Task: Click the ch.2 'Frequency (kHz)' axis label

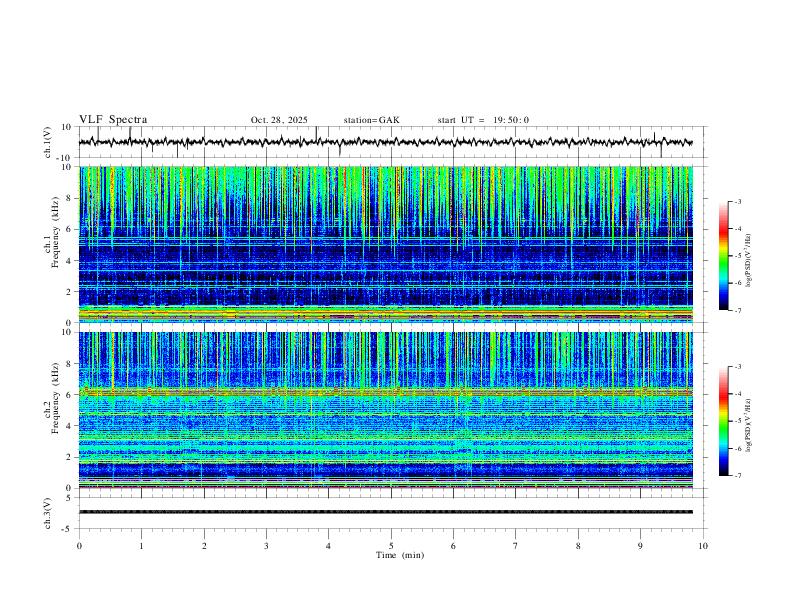Action: pyautogui.click(x=55, y=397)
